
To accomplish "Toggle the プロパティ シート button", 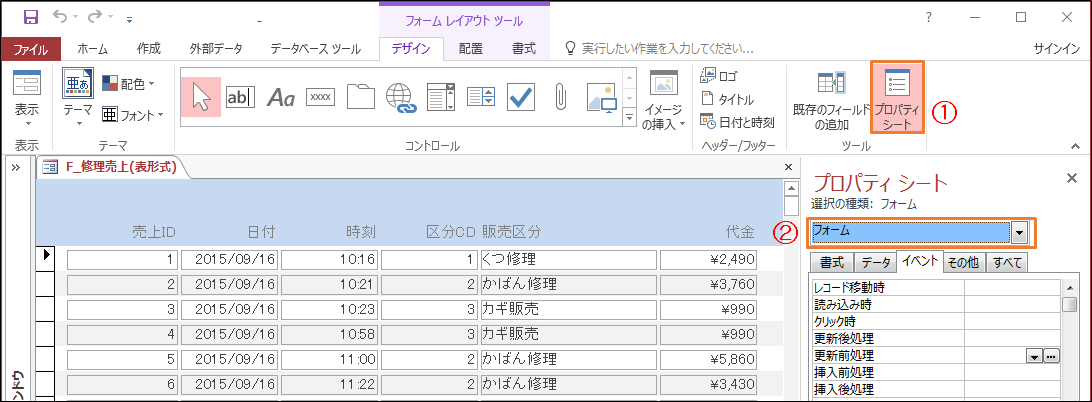I will point(898,98).
